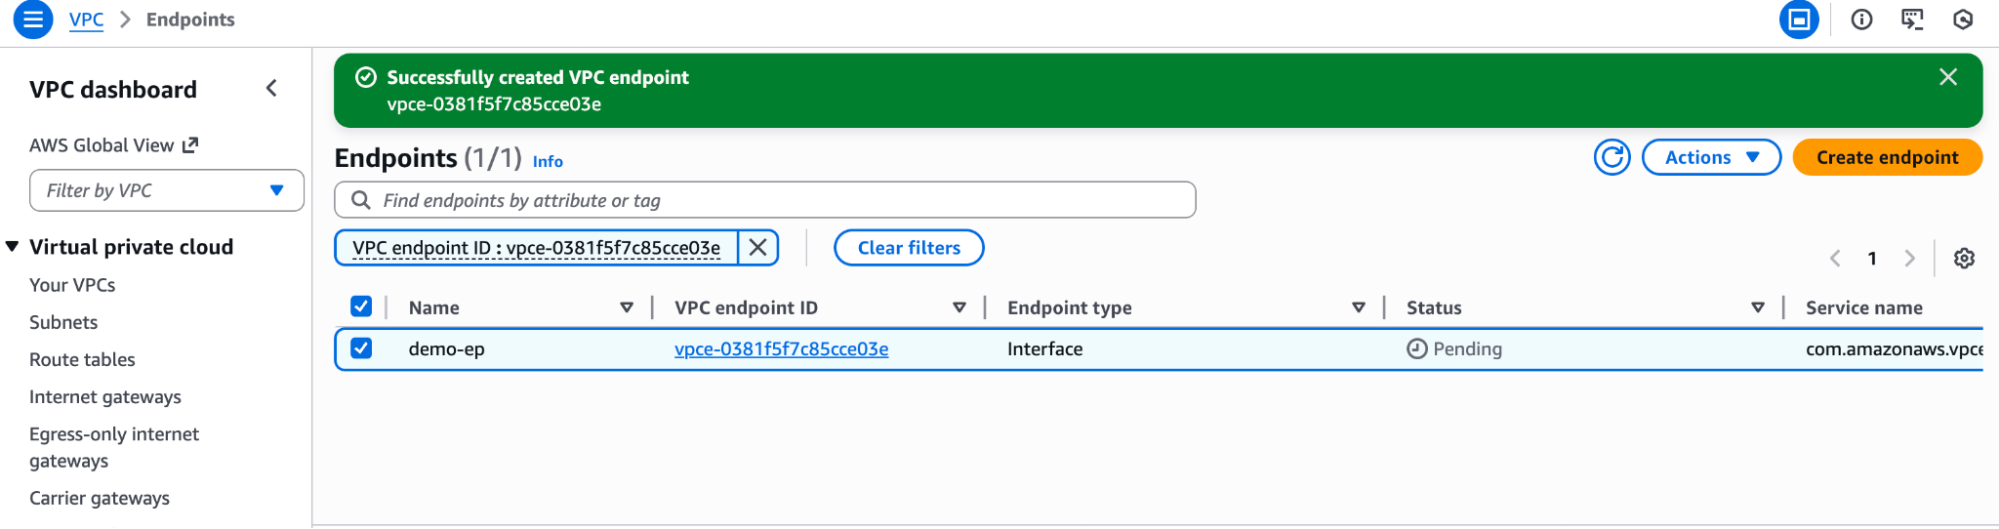Collapse the VPC dashboard sidebar

pyautogui.click(x=272, y=88)
